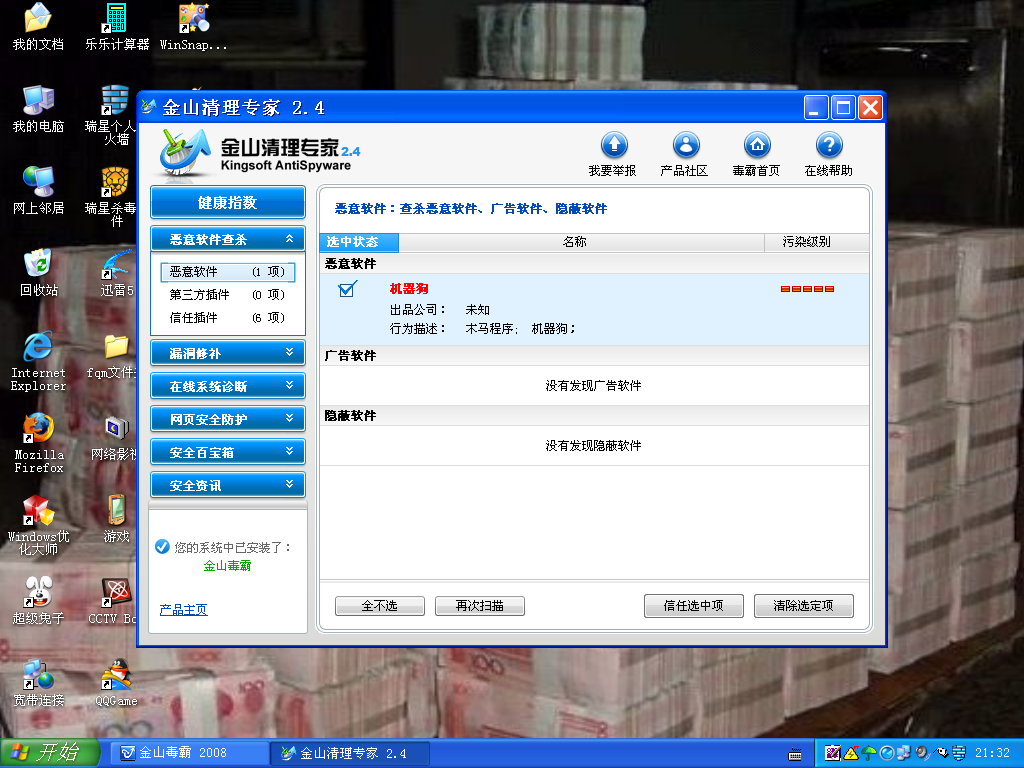Click the 金山毒霸 green link
The image size is (1024, 768).
[227, 566]
